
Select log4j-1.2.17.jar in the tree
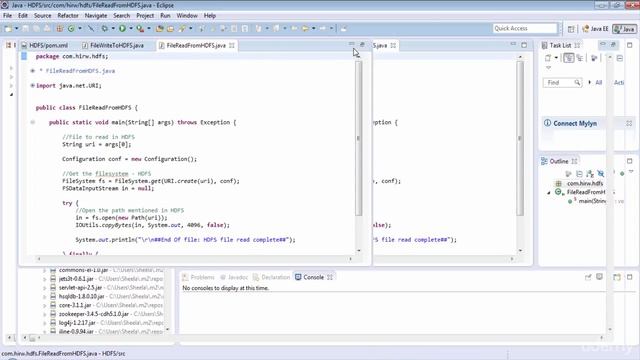tap(77, 322)
